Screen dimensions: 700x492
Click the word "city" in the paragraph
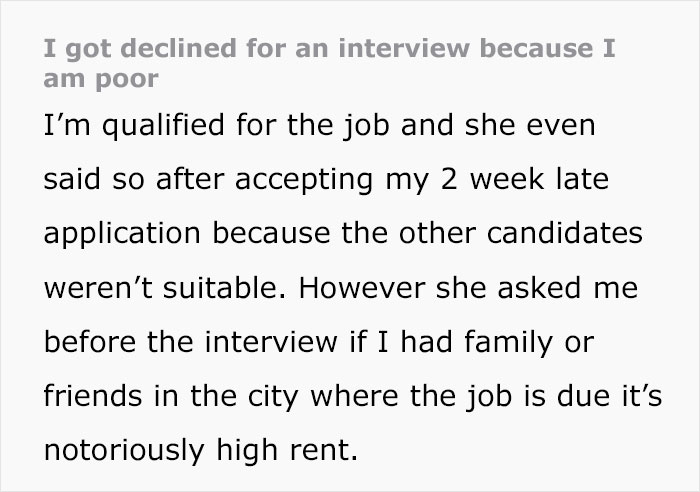click(x=273, y=396)
